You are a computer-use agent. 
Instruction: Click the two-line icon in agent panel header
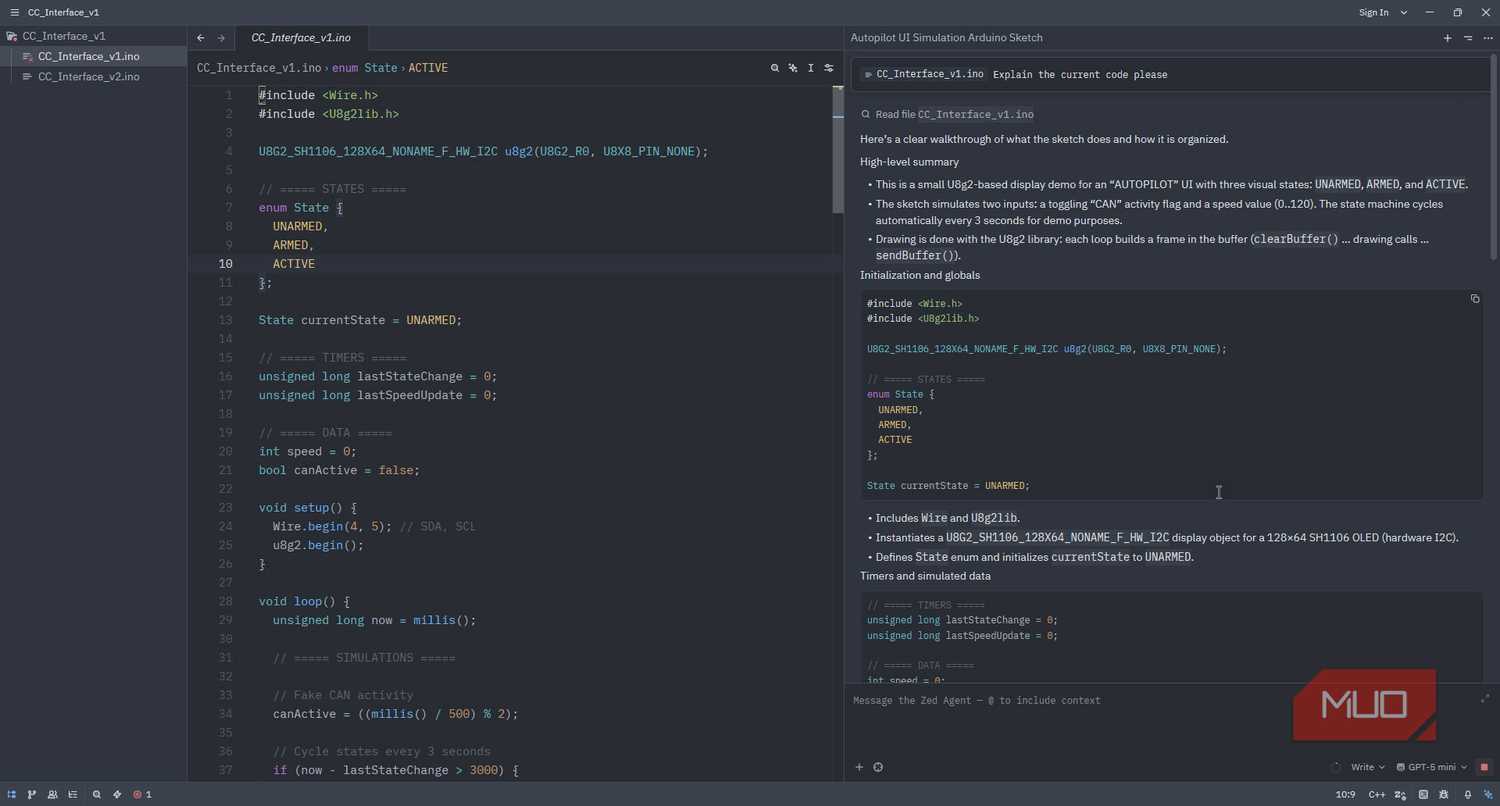(x=1468, y=38)
